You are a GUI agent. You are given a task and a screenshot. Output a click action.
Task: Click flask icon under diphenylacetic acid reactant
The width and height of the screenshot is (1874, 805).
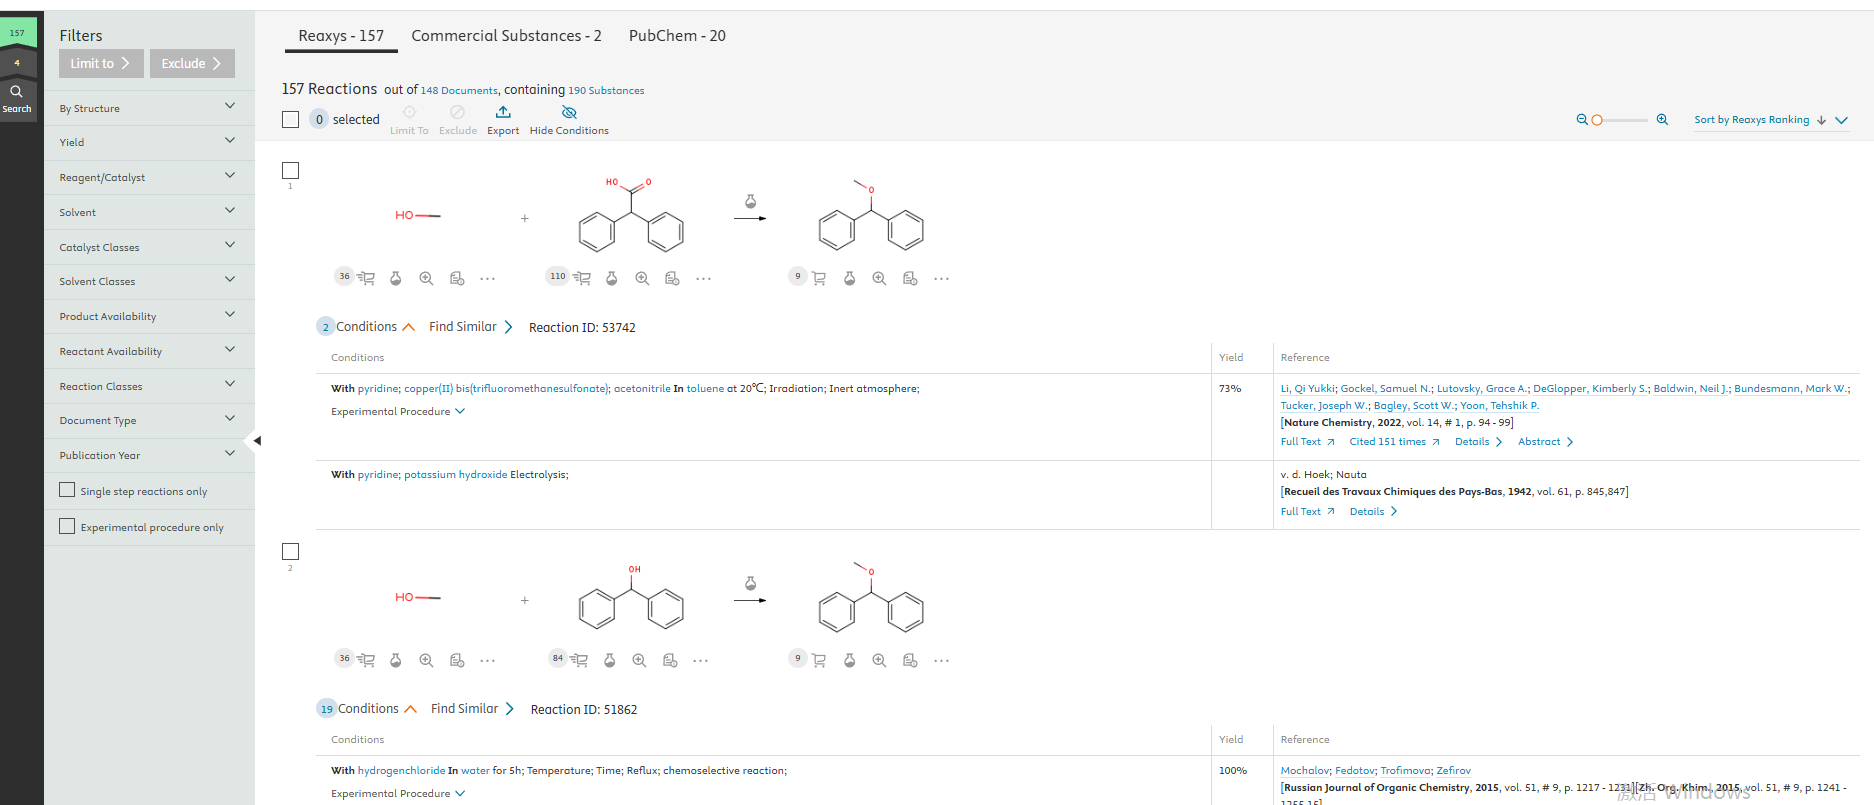pos(612,278)
